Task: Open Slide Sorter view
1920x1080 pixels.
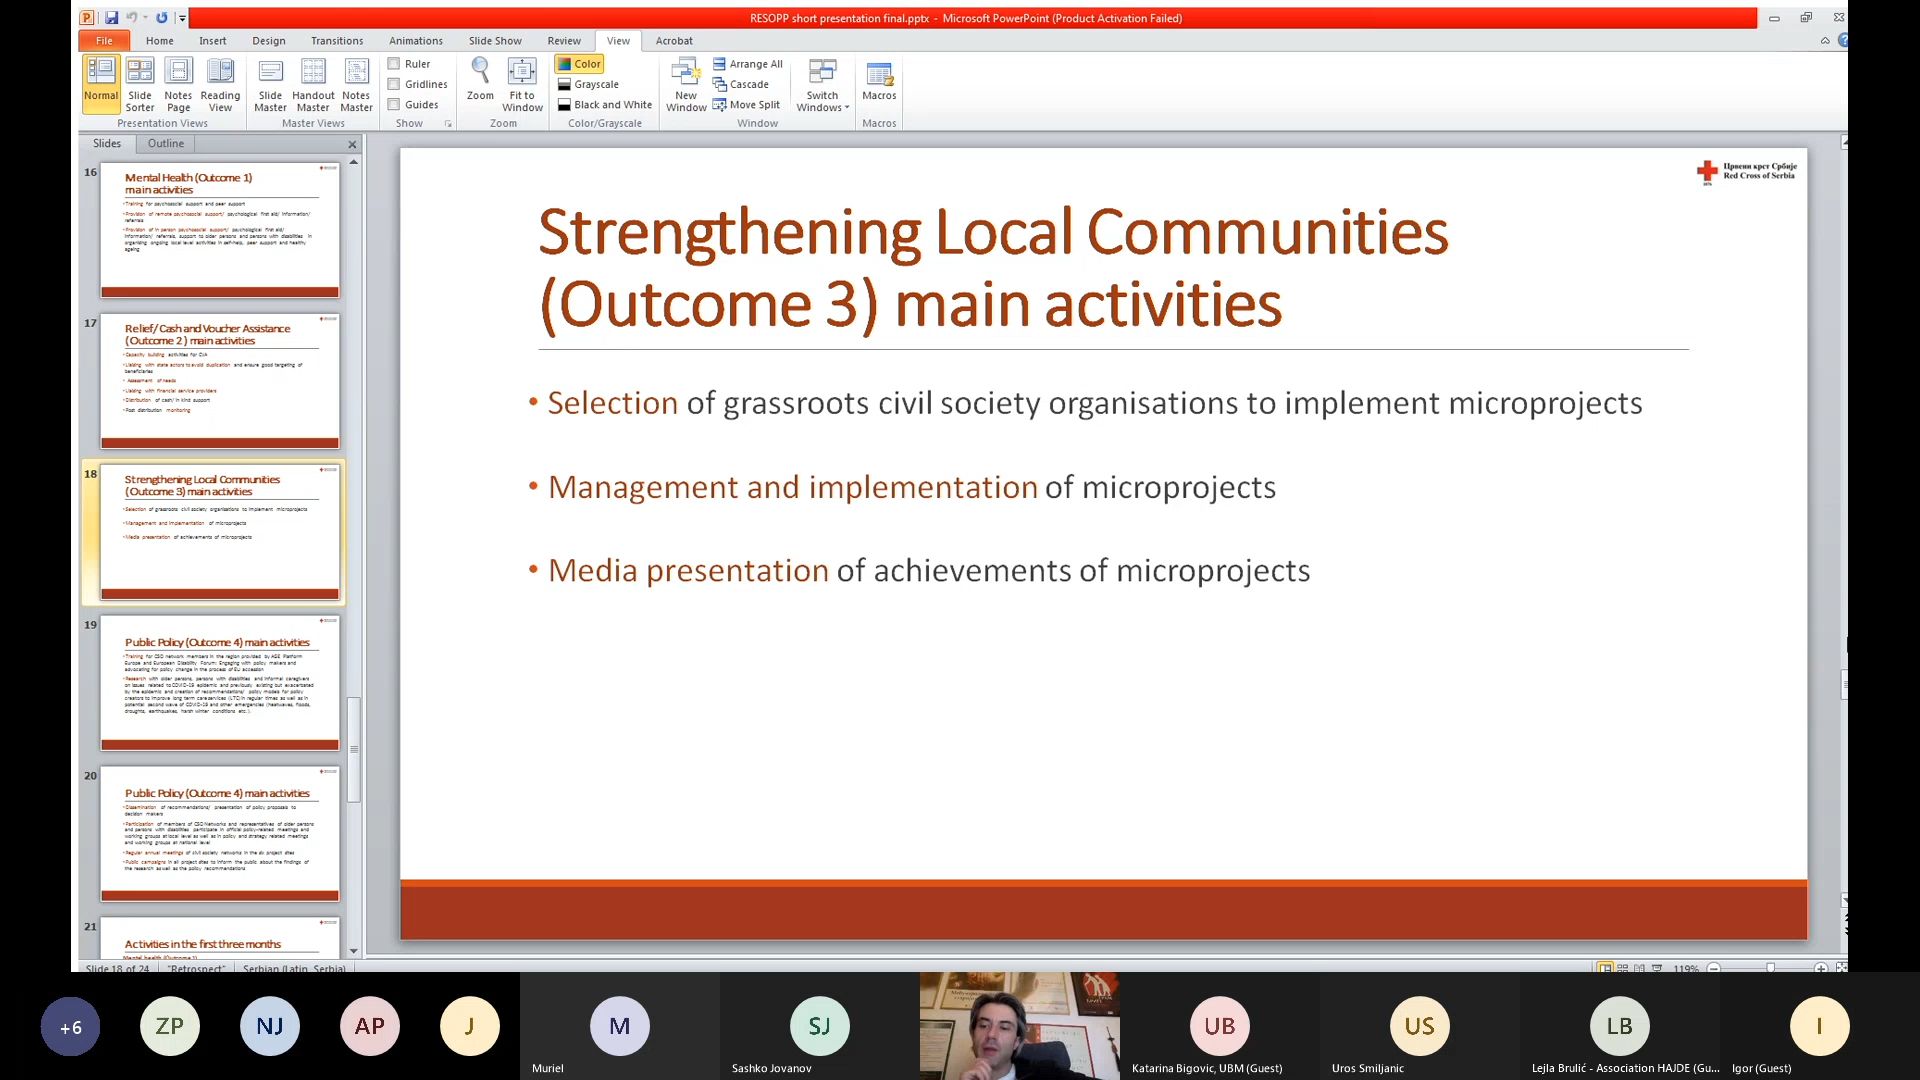Action: pyautogui.click(x=140, y=84)
